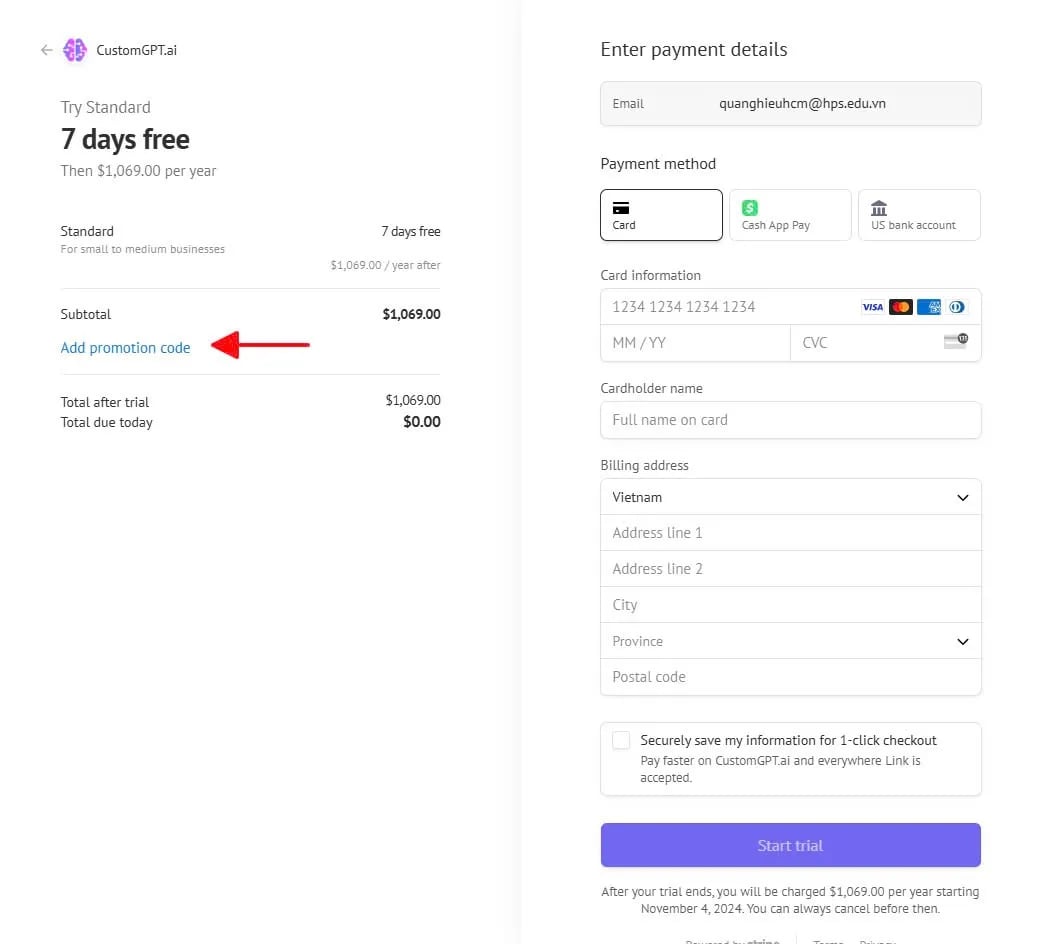Click the Mastercard icon
The image size is (1041, 944).
click(901, 307)
